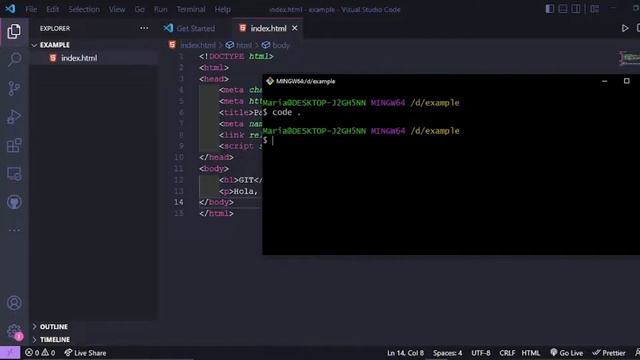Click the </head> closing tag line
The width and height of the screenshot is (640, 360).
click(217, 157)
